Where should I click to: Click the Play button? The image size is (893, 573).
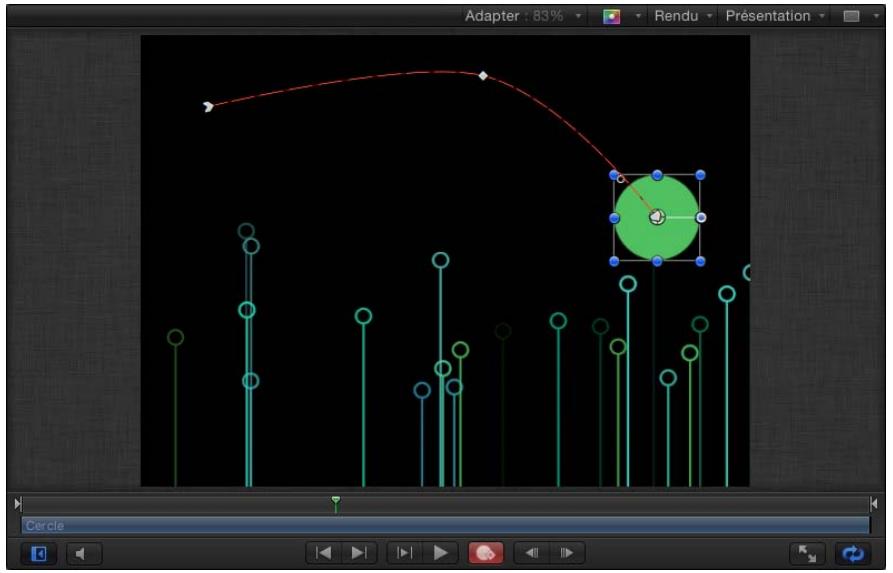click(440, 552)
